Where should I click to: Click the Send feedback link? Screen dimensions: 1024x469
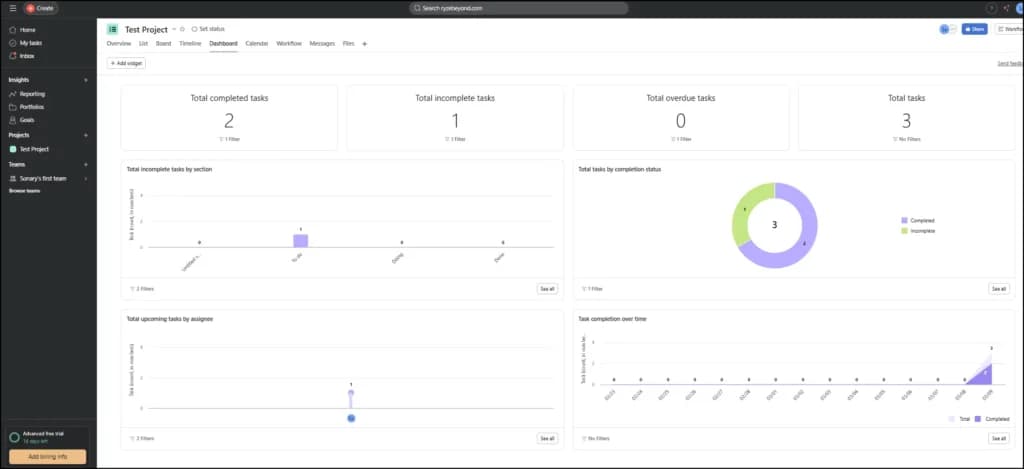click(1010, 63)
